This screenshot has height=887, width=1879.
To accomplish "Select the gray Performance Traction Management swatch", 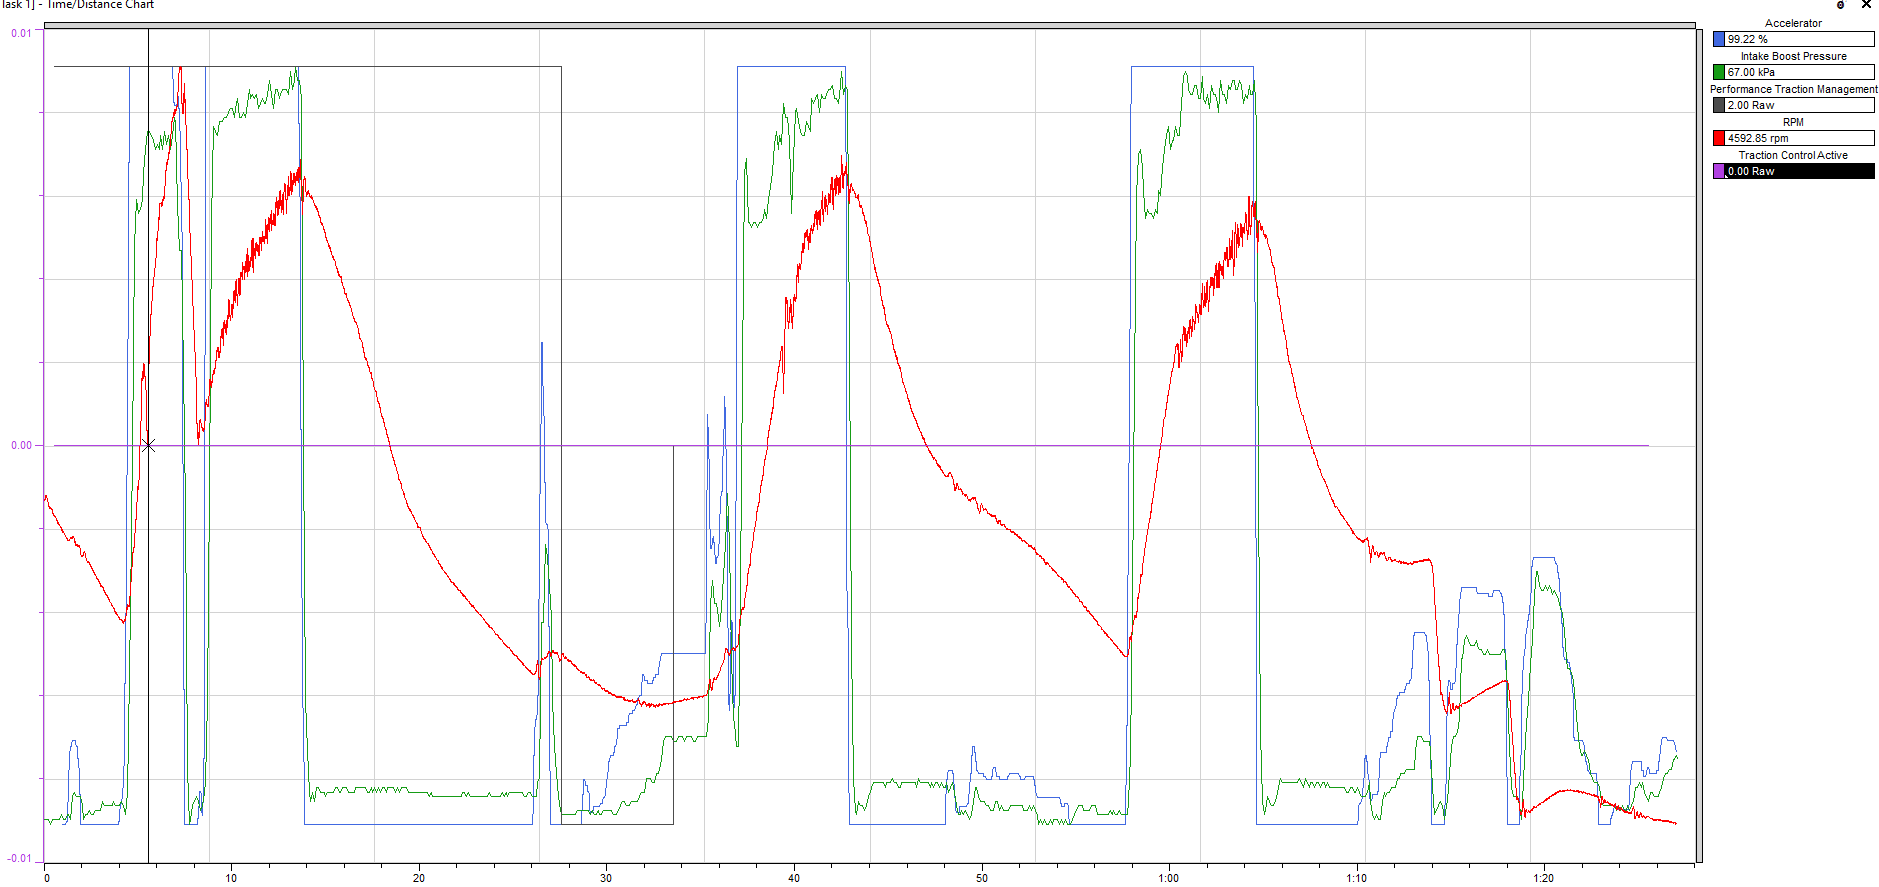I will pos(1719,105).
